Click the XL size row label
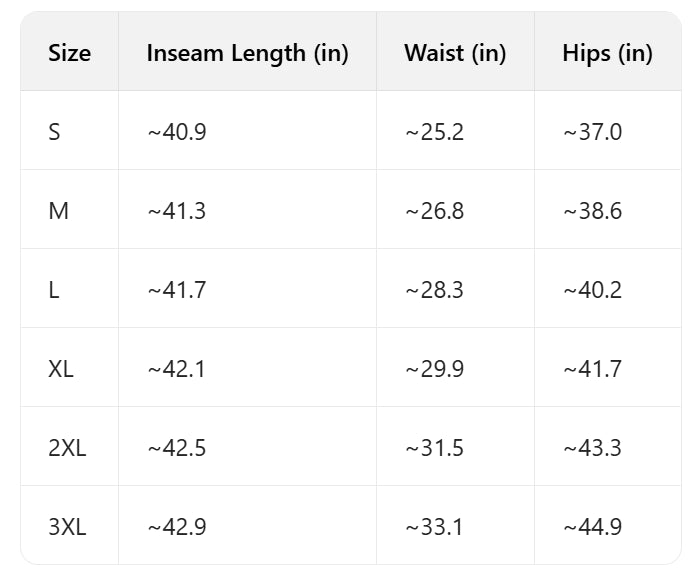This screenshot has height=576, width=696. pos(61,368)
